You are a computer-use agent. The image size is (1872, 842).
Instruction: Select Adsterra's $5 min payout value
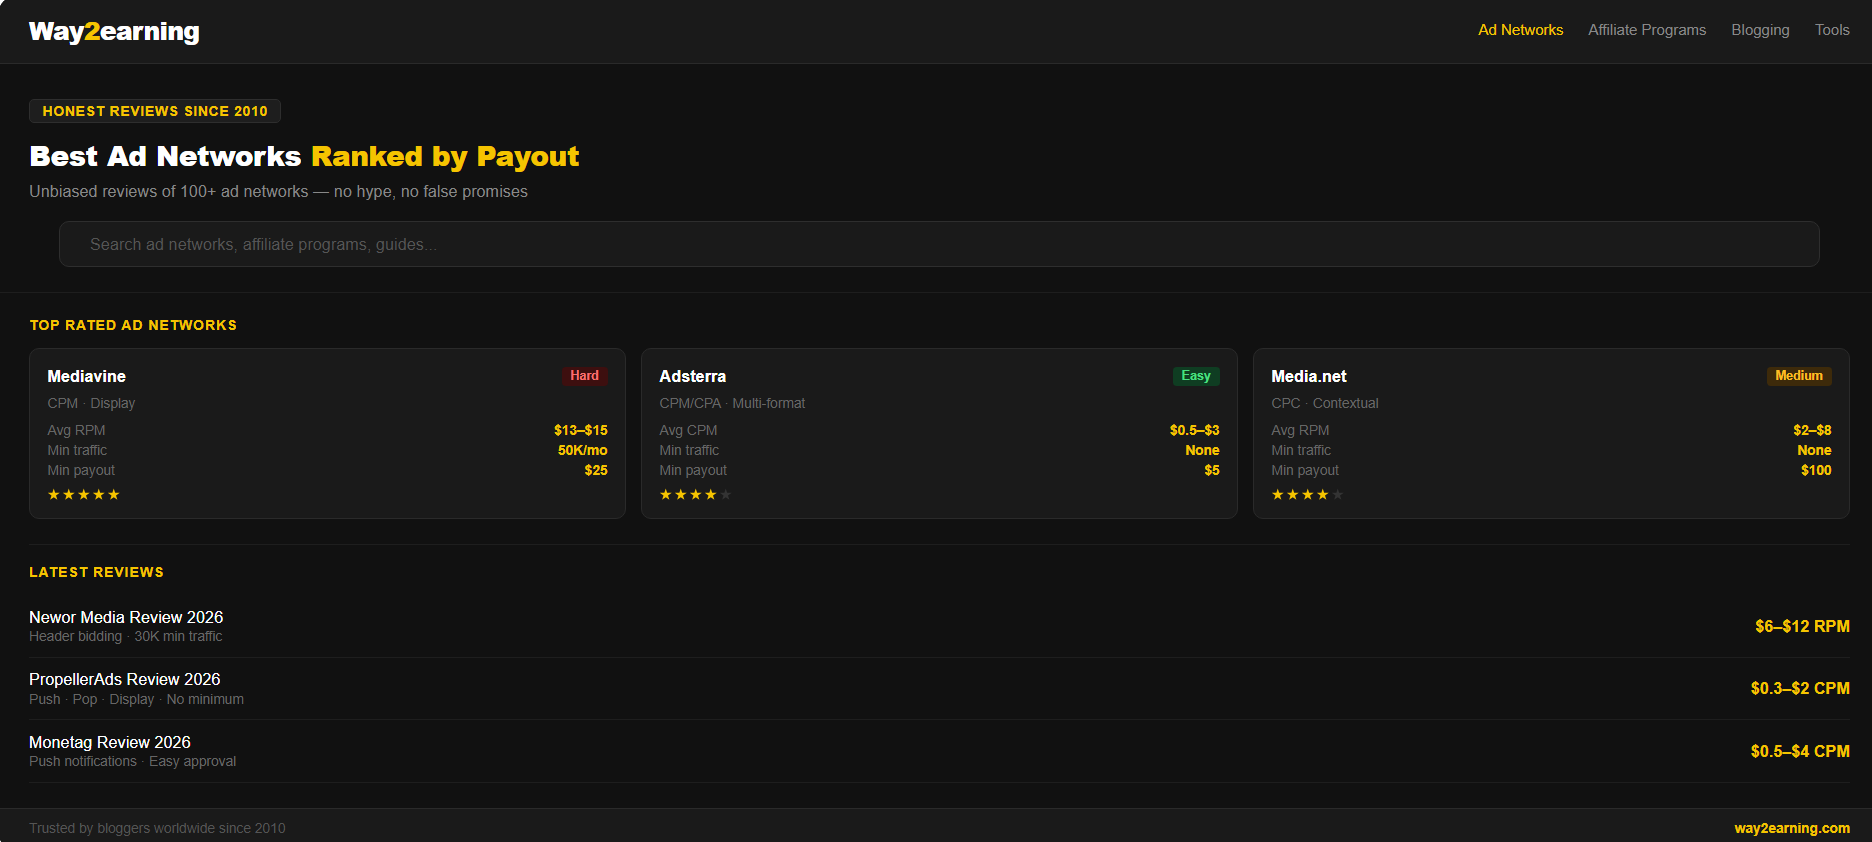1212,470
